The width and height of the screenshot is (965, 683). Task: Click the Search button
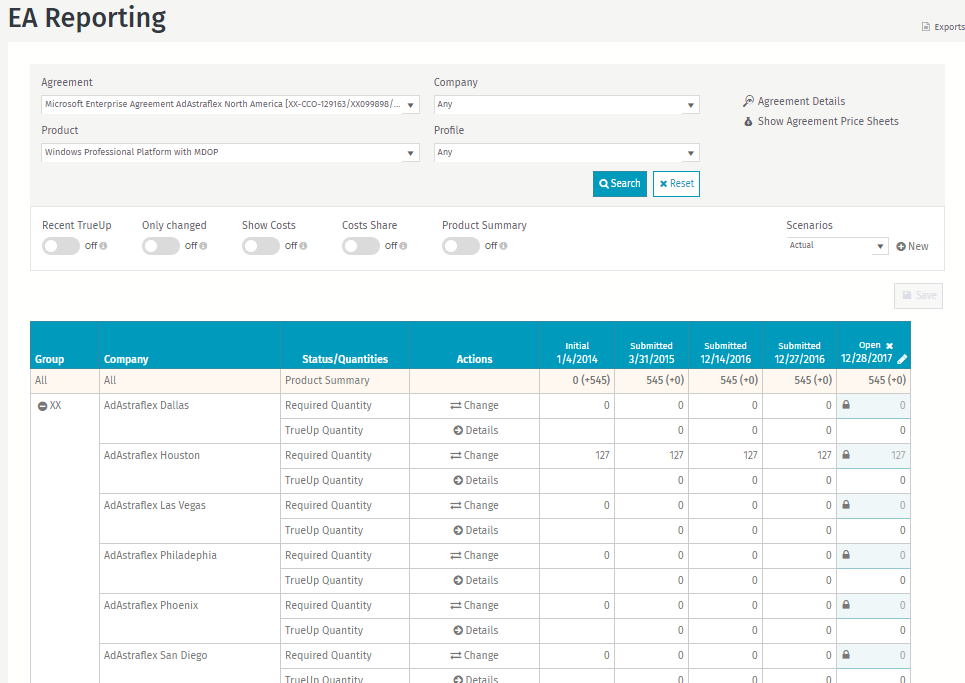pos(619,184)
